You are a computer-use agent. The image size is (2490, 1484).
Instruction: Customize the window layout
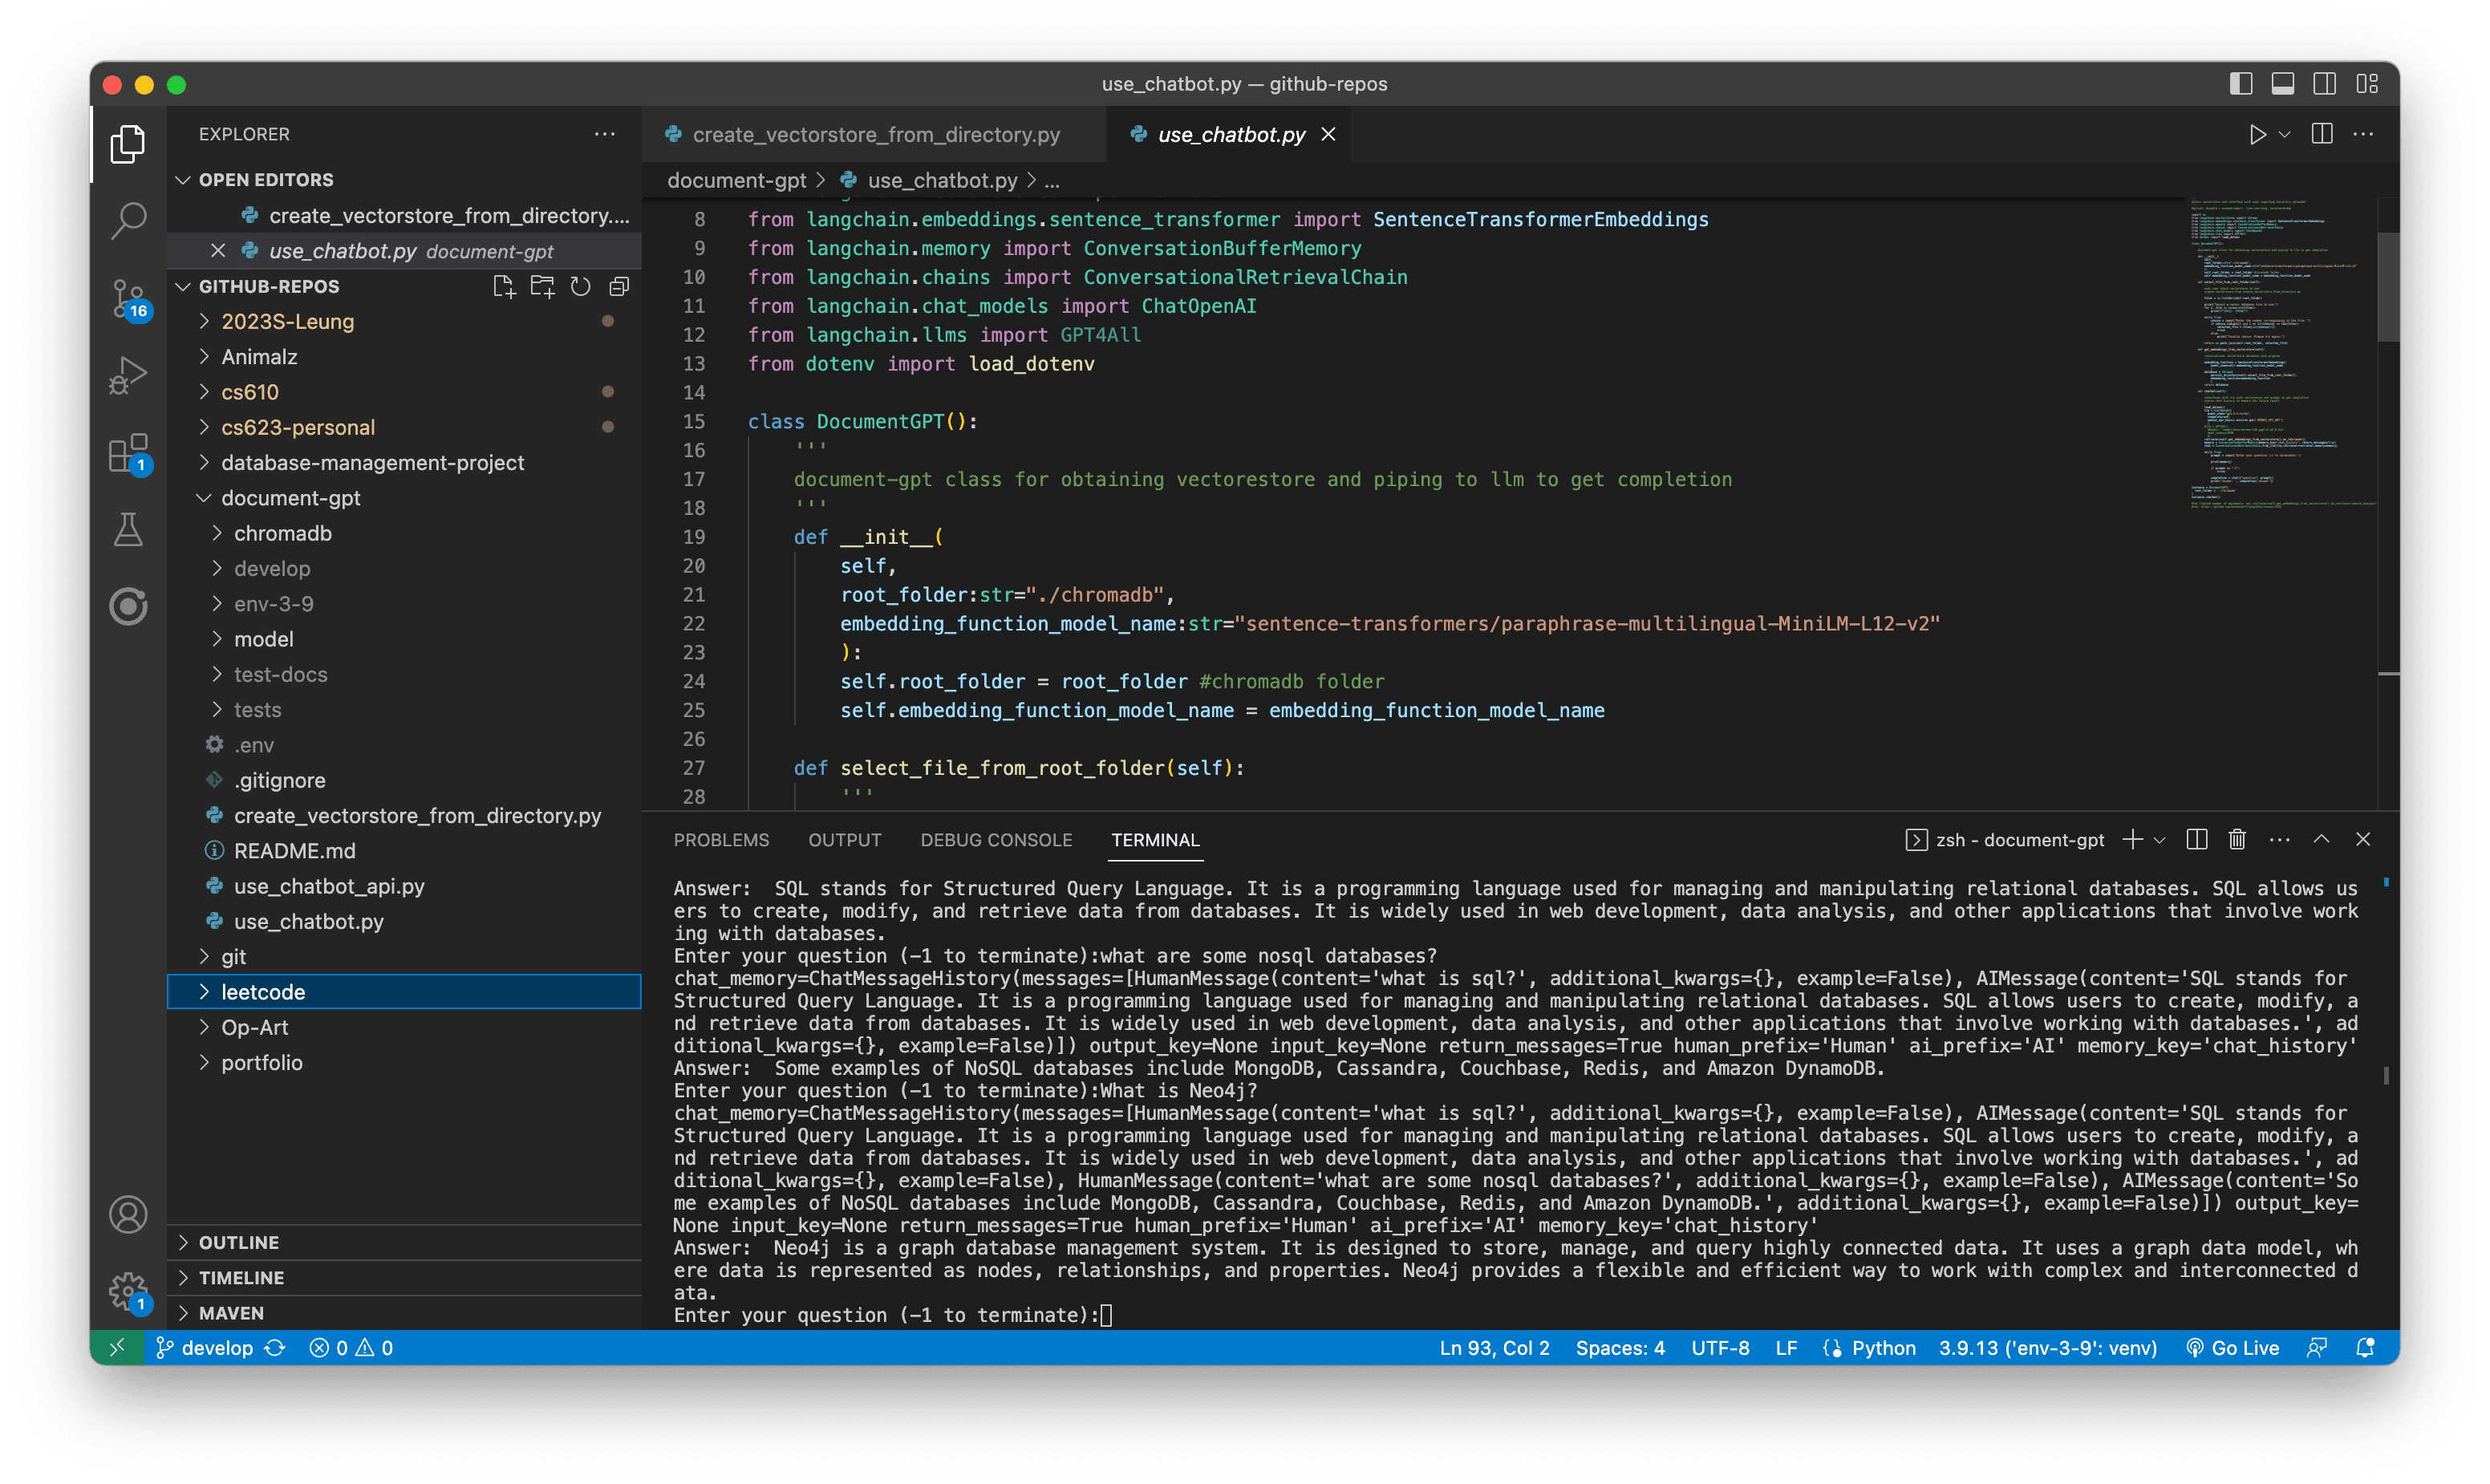click(x=2367, y=84)
